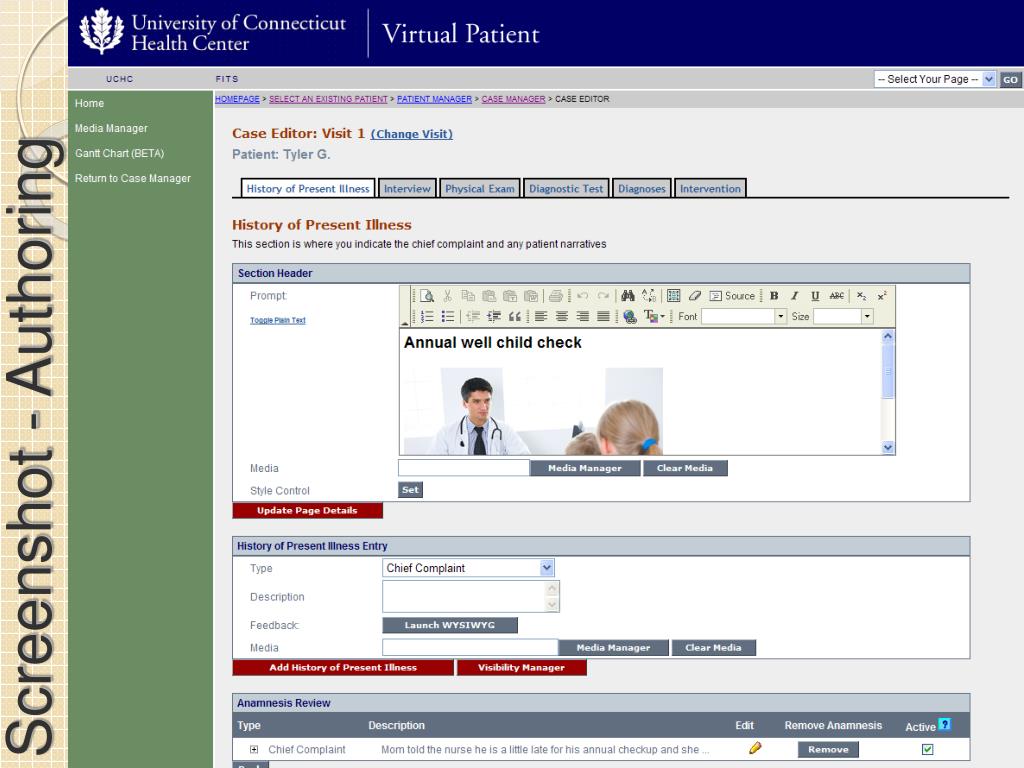Expand the Chief Complaint row
The width and height of the screenshot is (1024, 768).
coord(254,749)
